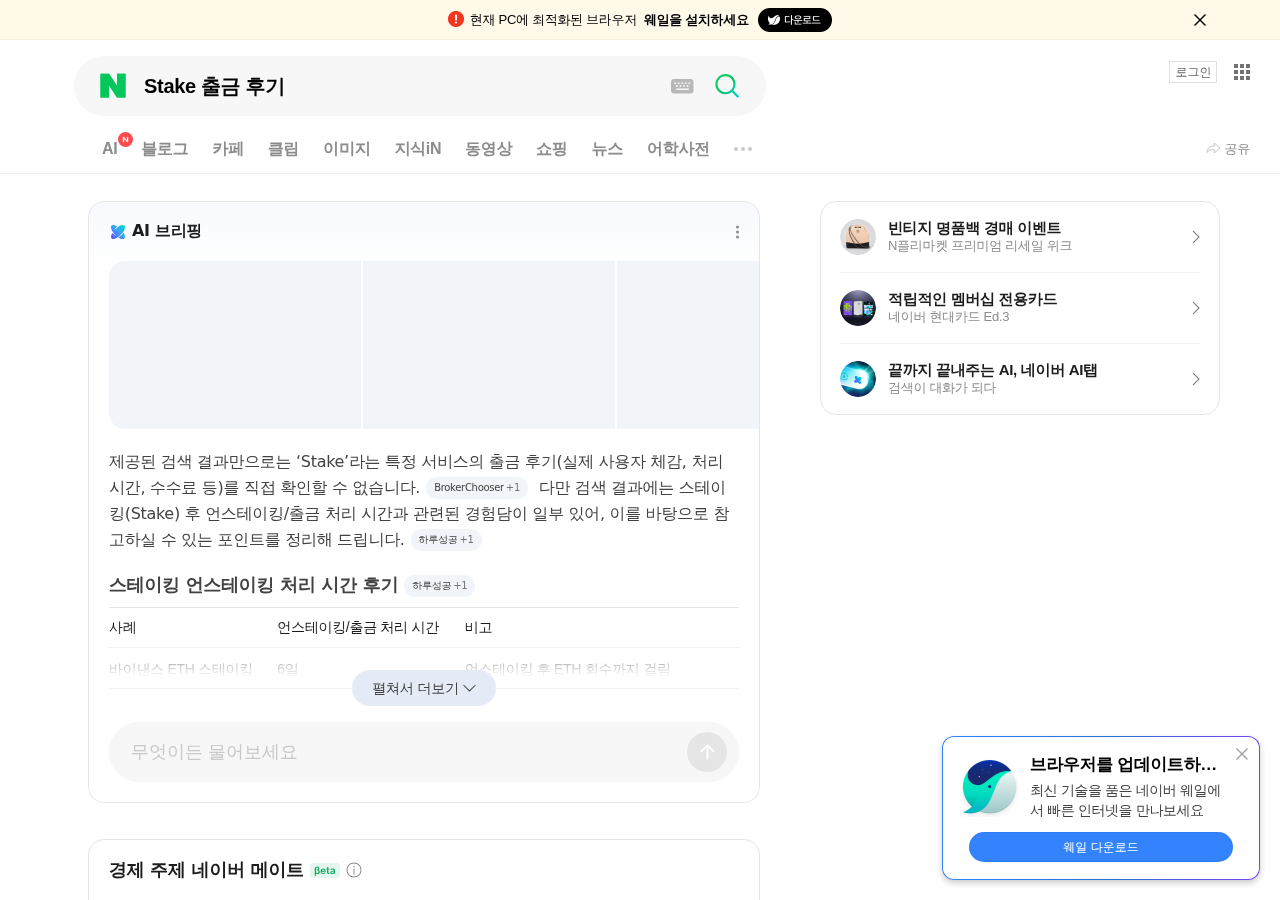Click the Beta badge by 네이버 메이트

click(x=325, y=870)
